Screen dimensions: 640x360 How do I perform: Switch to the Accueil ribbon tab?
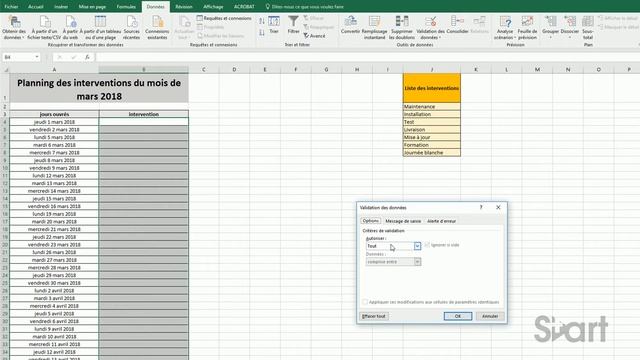(x=36, y=7)
